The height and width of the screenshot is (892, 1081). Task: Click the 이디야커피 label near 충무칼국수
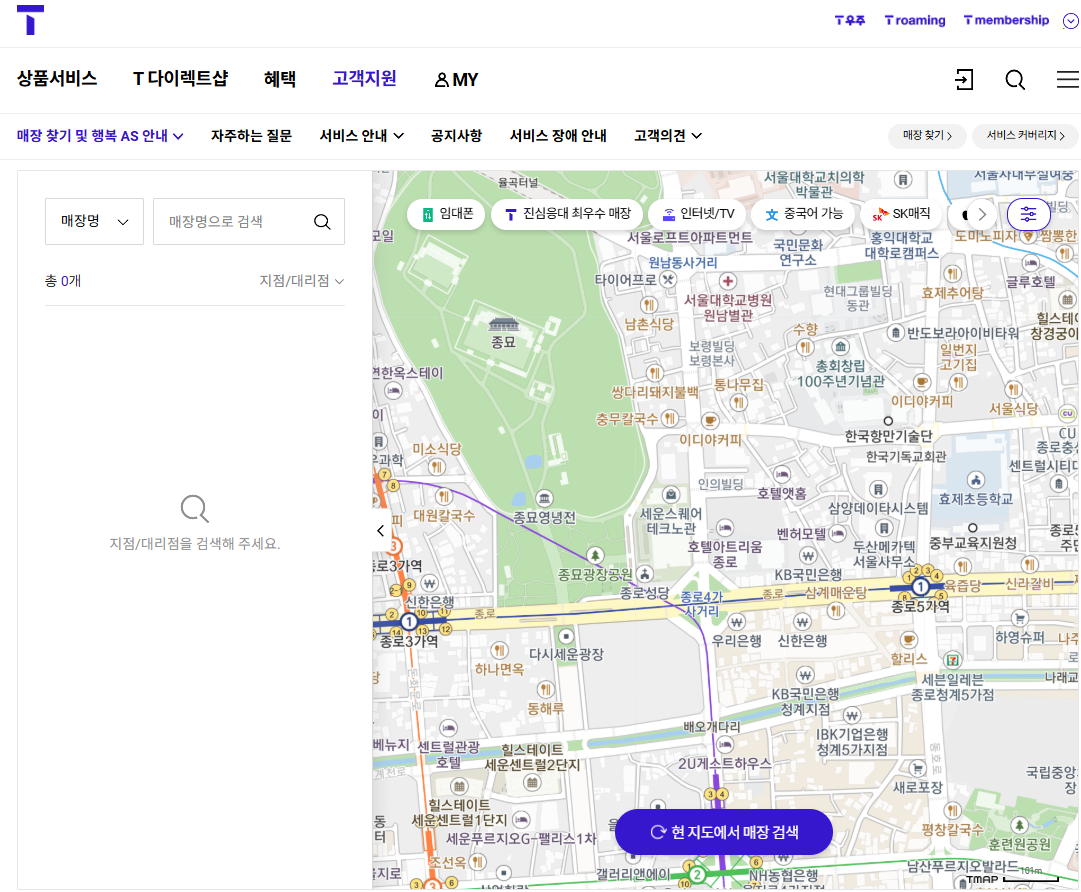pyautogui.click(x=710, y=439)
